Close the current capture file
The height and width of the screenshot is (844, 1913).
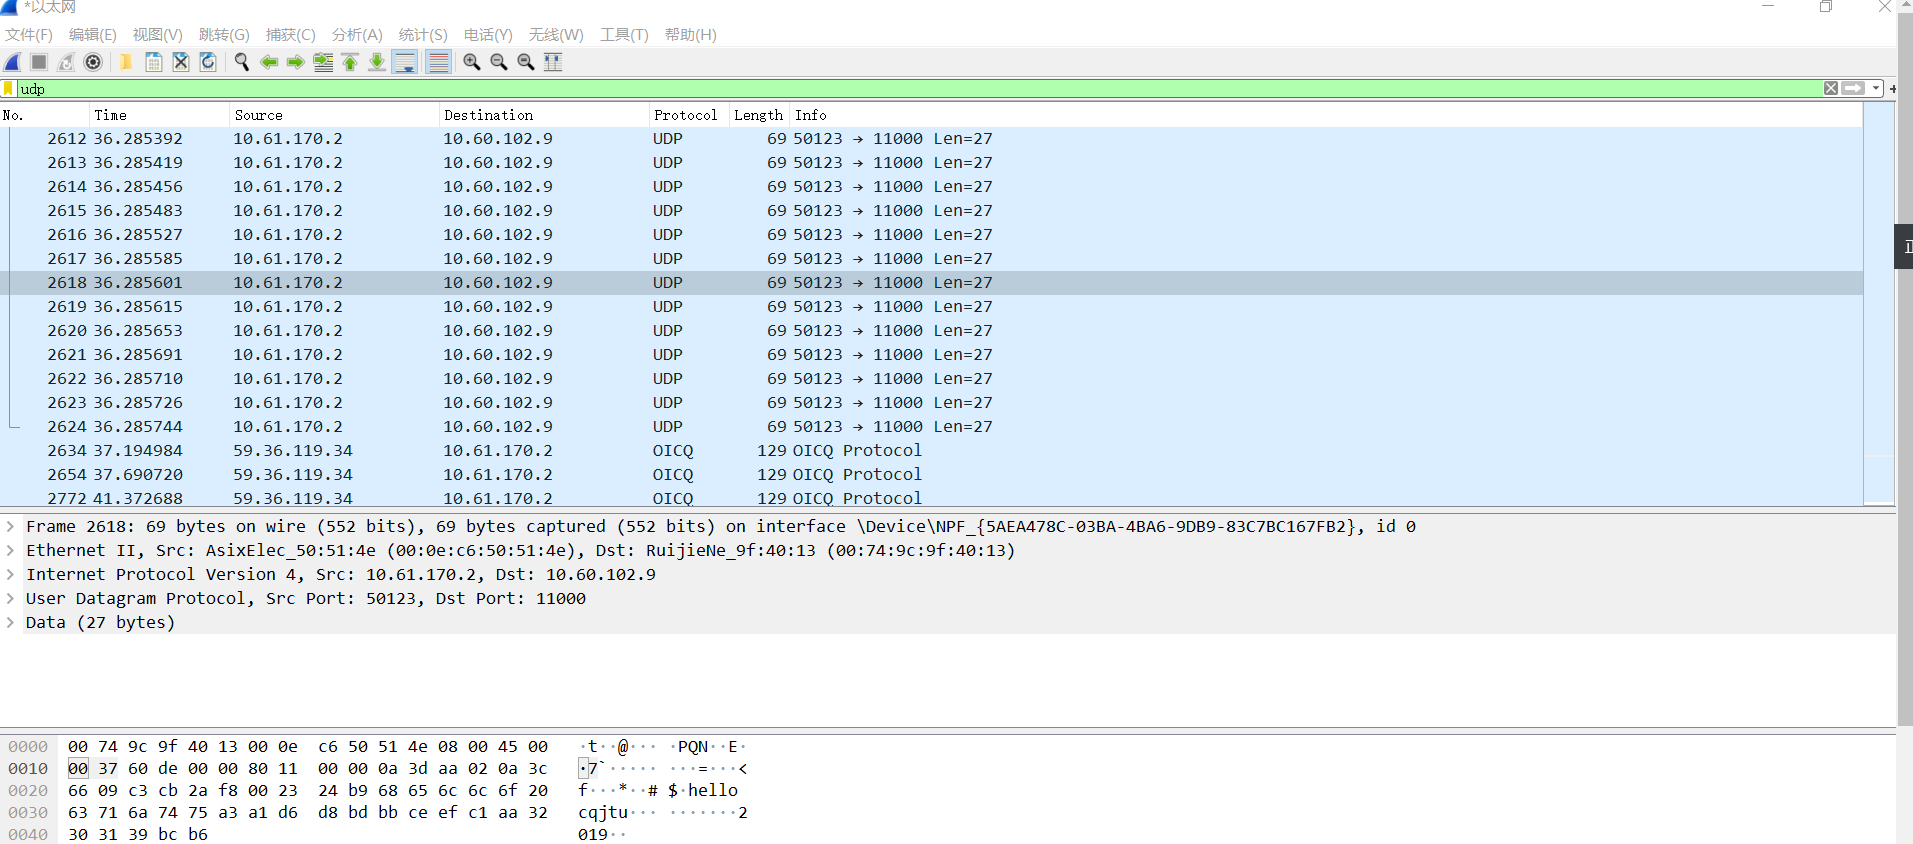coord(181,62)
